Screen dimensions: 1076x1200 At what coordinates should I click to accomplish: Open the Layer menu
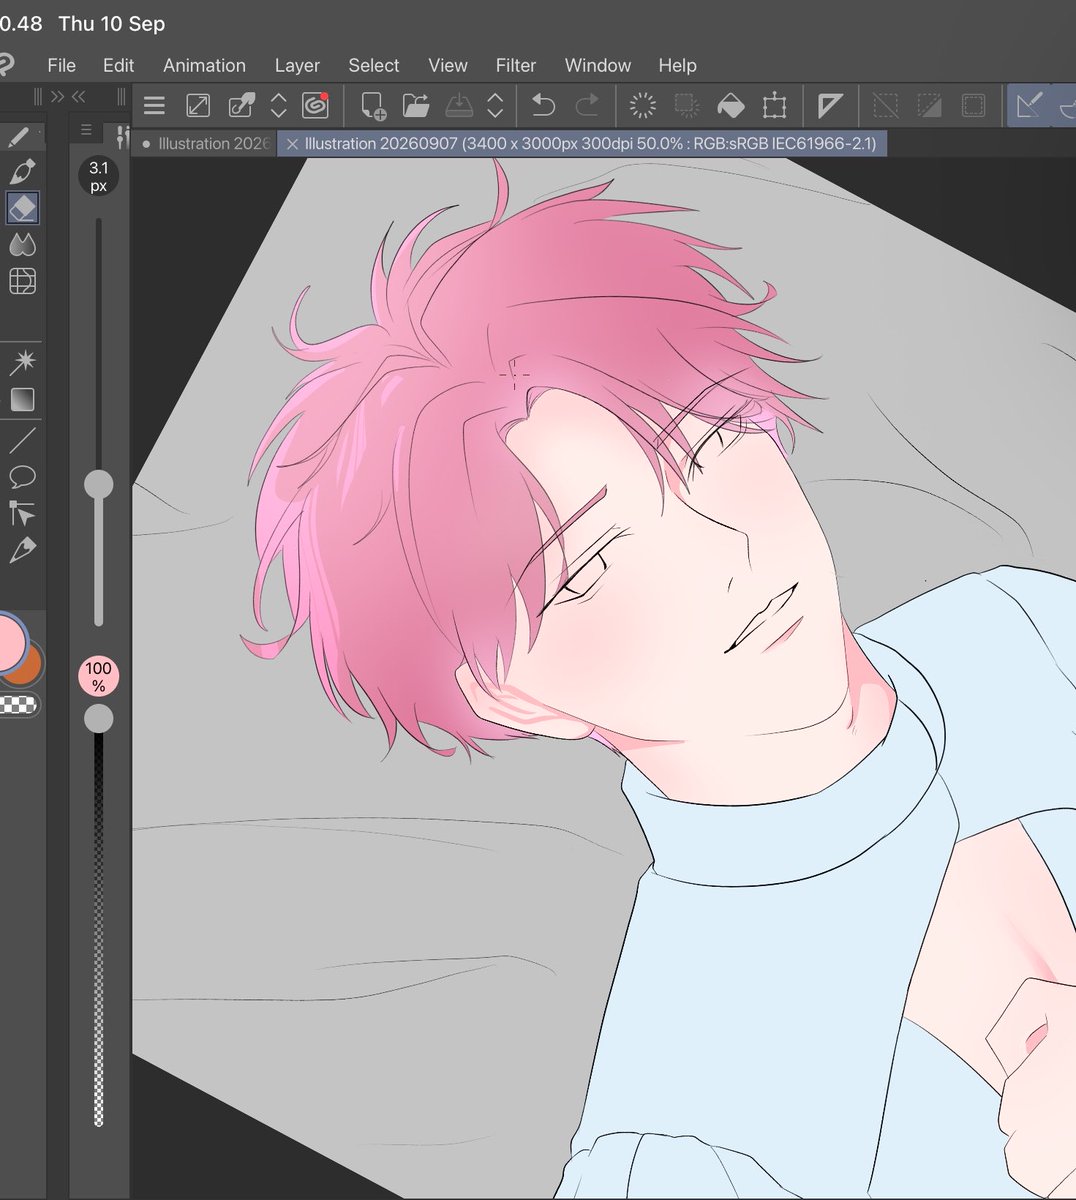pos(297,65)
